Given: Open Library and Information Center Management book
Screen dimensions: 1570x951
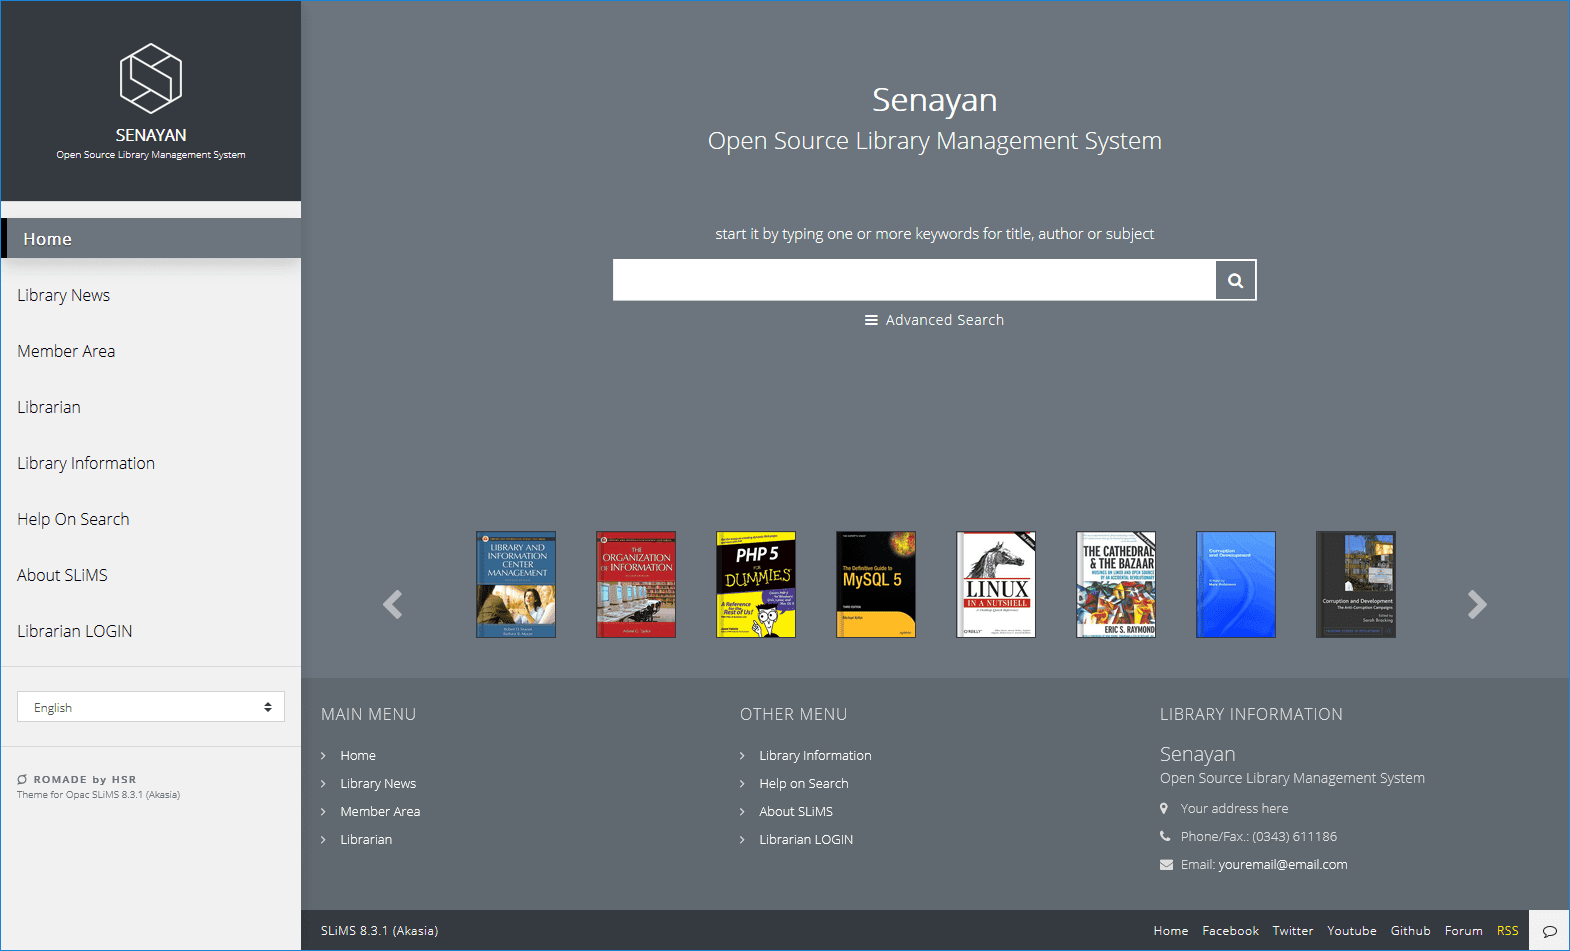Looking at the screenshot, I should click(516, 584).
